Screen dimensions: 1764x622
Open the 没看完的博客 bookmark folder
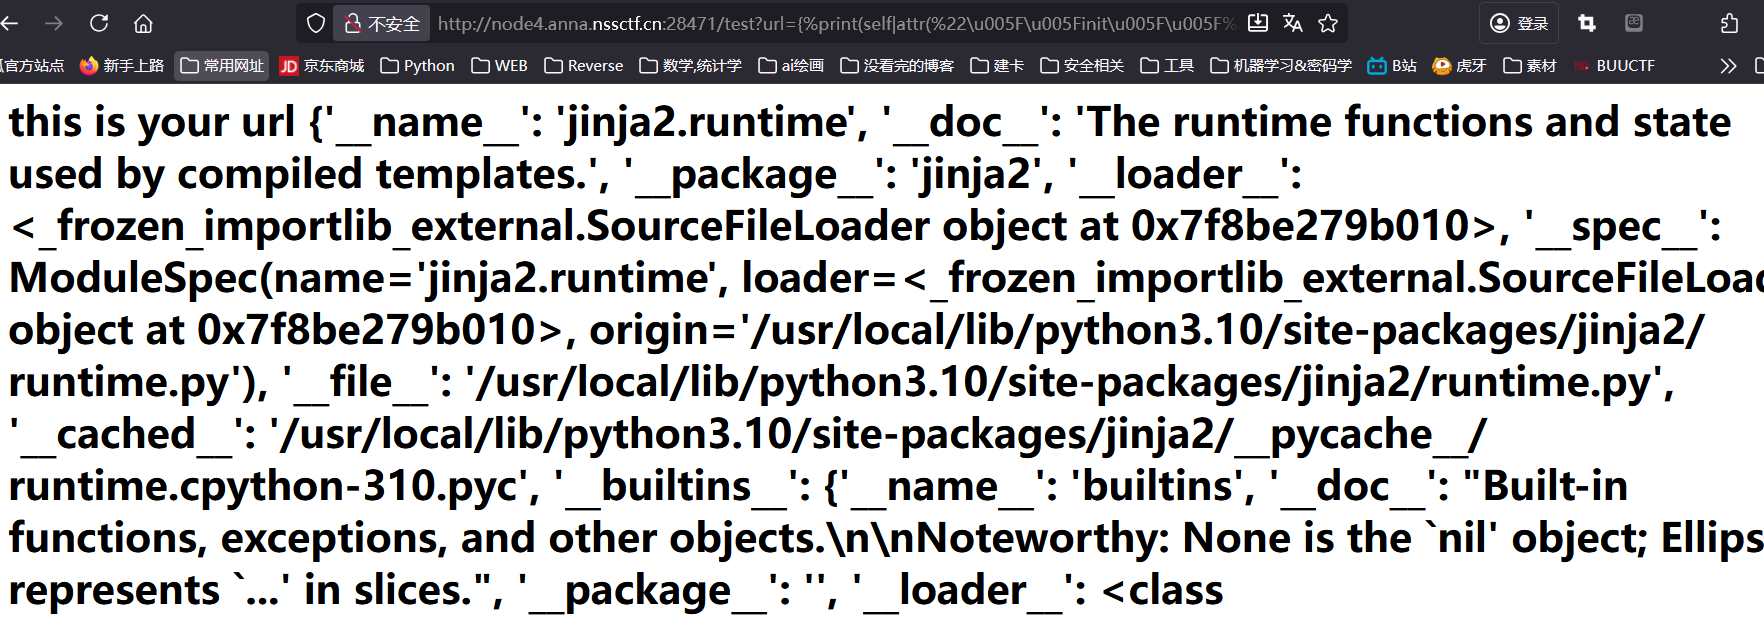pyautogui.click(x=897, y=65)
